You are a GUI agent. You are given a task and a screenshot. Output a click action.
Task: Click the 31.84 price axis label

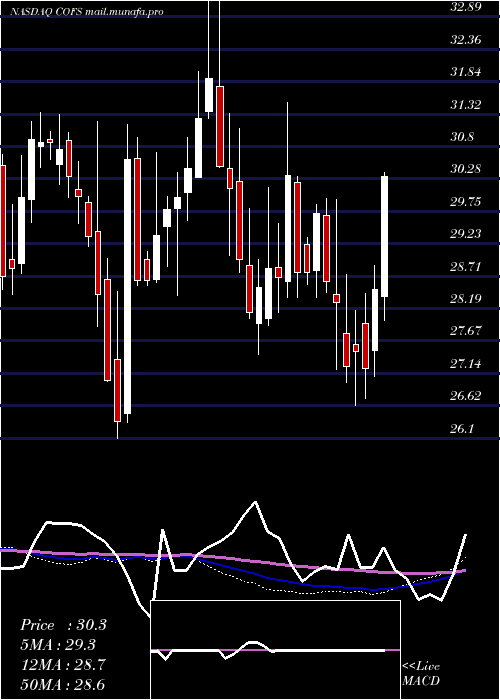tap(466, 72)
